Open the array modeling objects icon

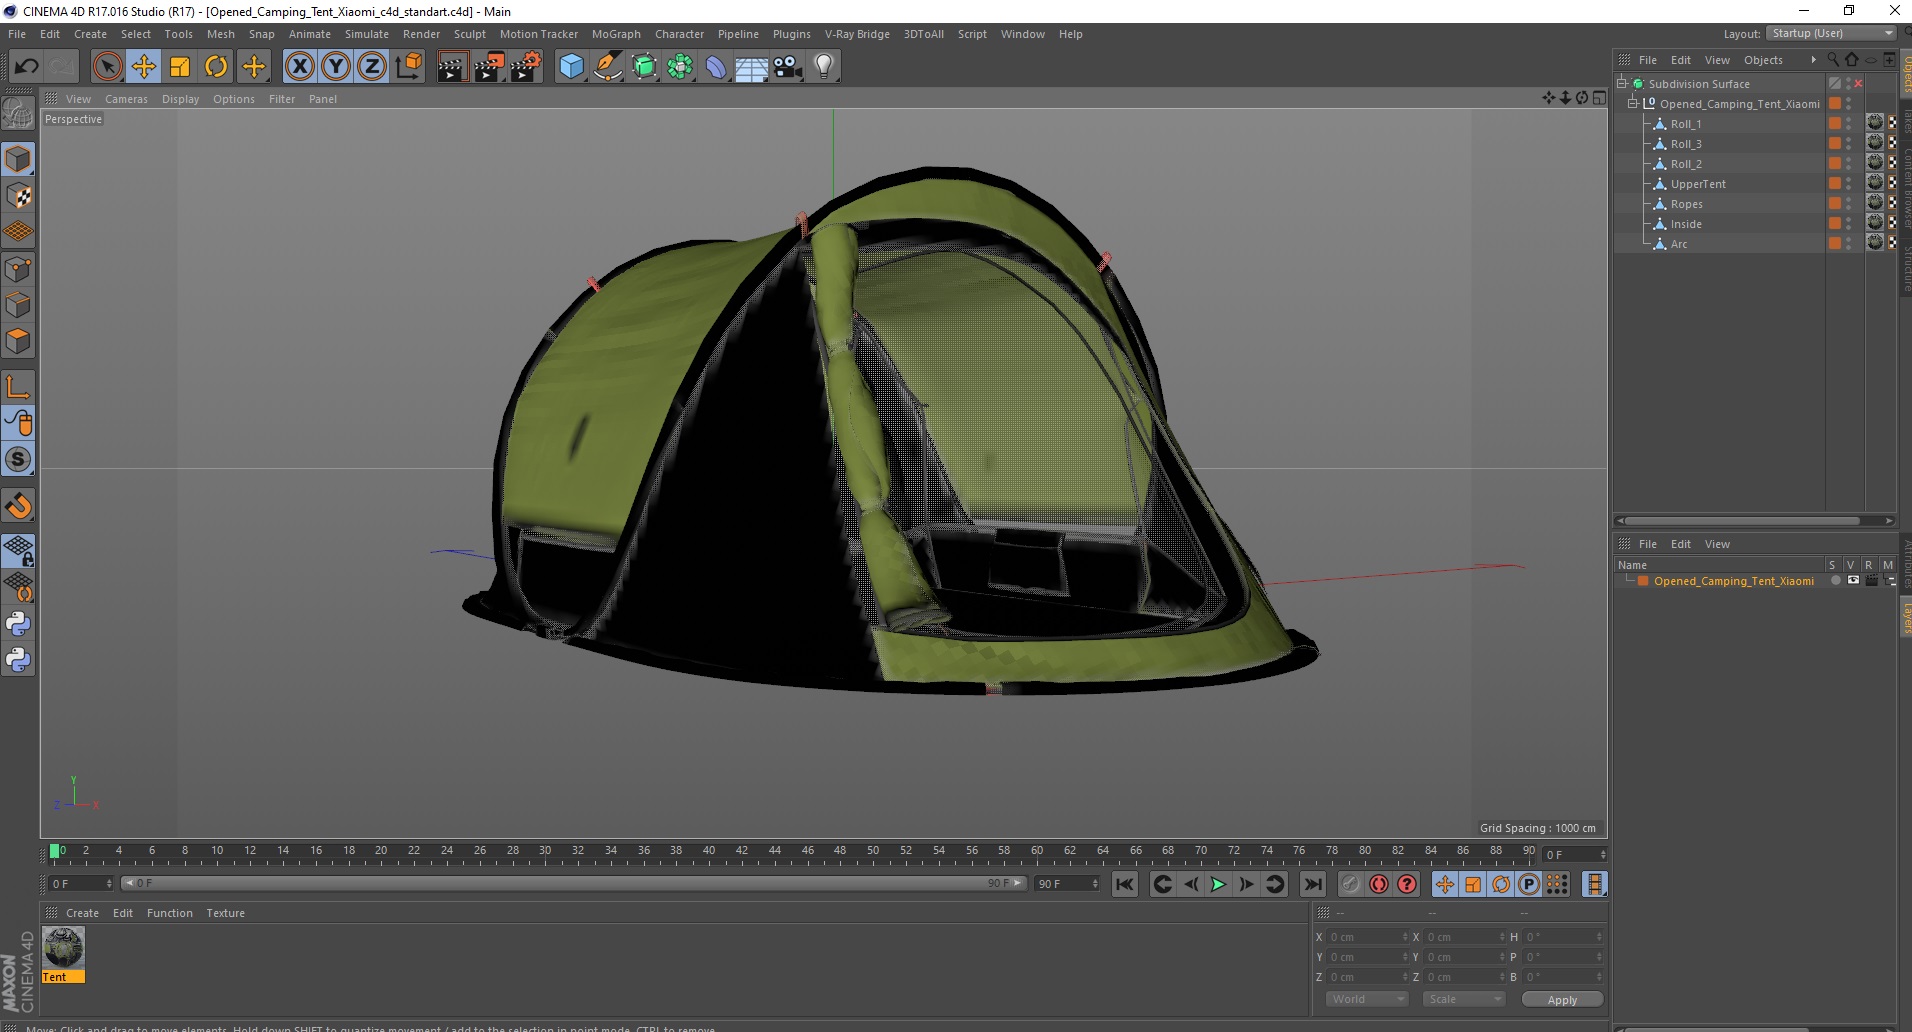tap(680, 67)
